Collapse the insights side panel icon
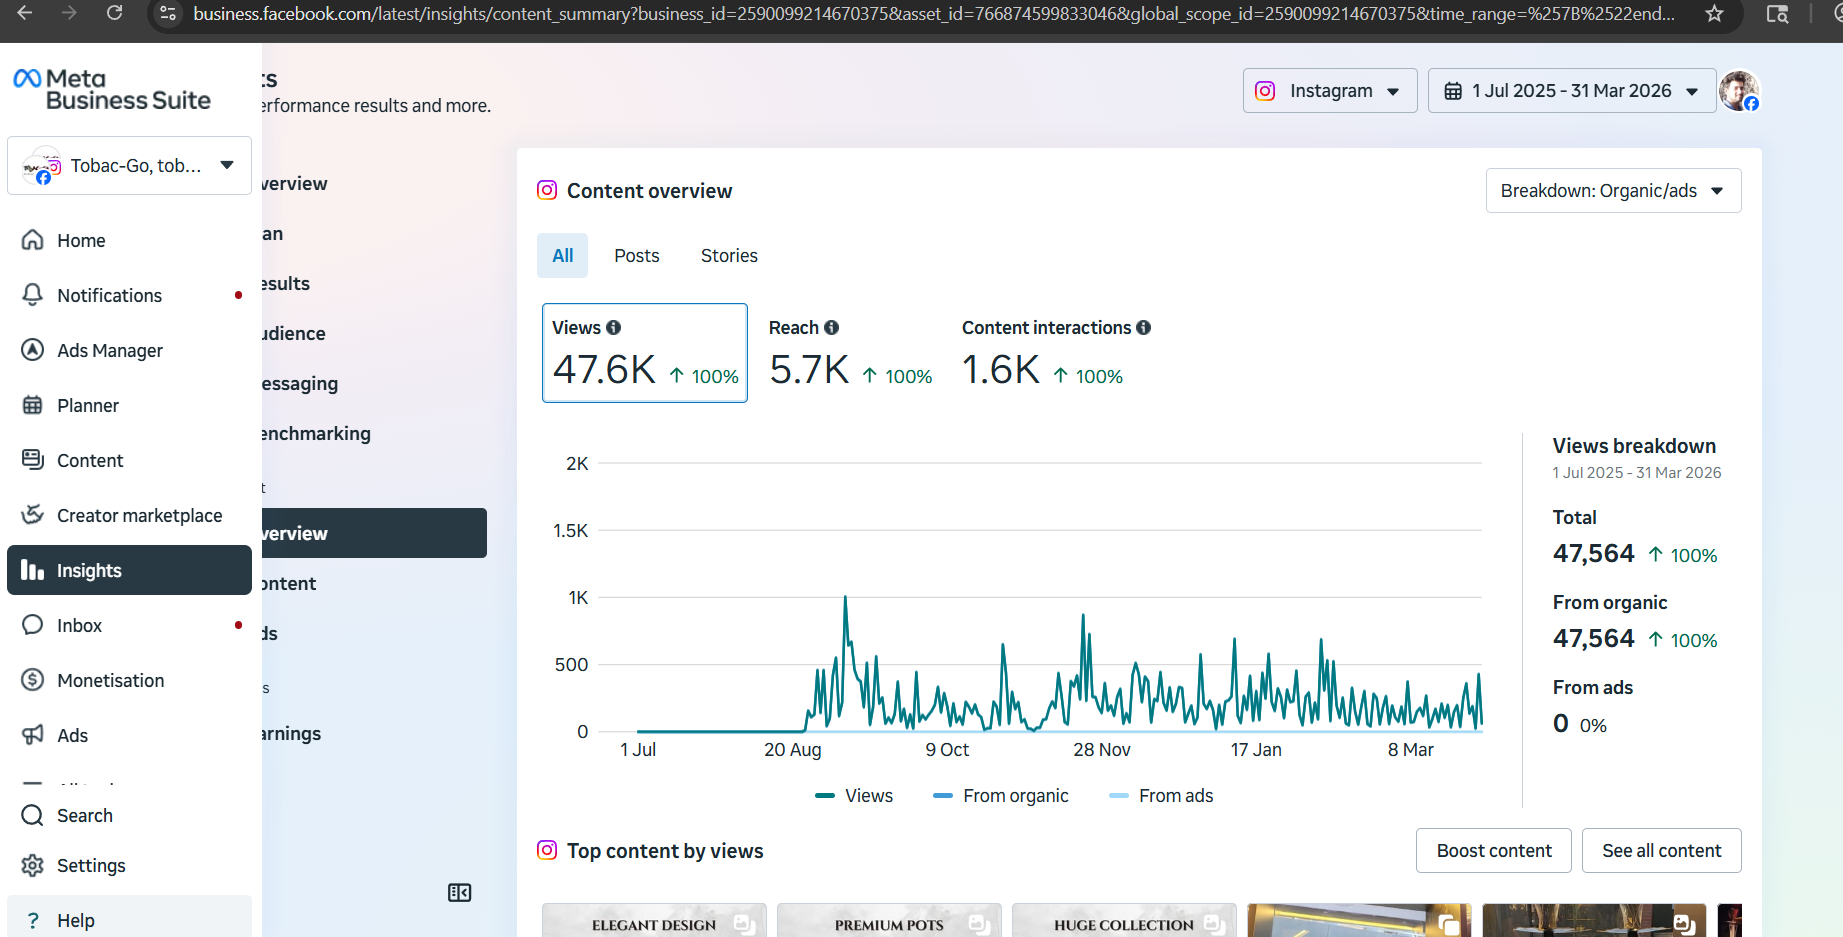 (x=460, y=893)
